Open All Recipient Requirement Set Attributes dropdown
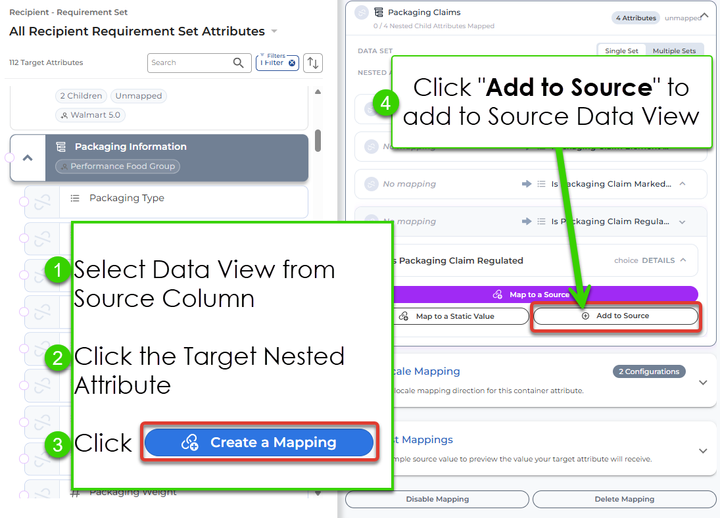This screenshot has height=518, width=720. click(x=274, y=31)
